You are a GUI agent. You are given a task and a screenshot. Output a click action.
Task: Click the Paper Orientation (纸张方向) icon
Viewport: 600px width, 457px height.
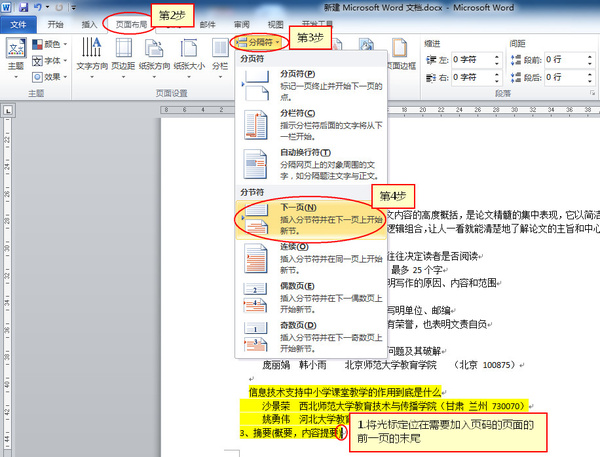pyautogui.click(x=153, y=55)
